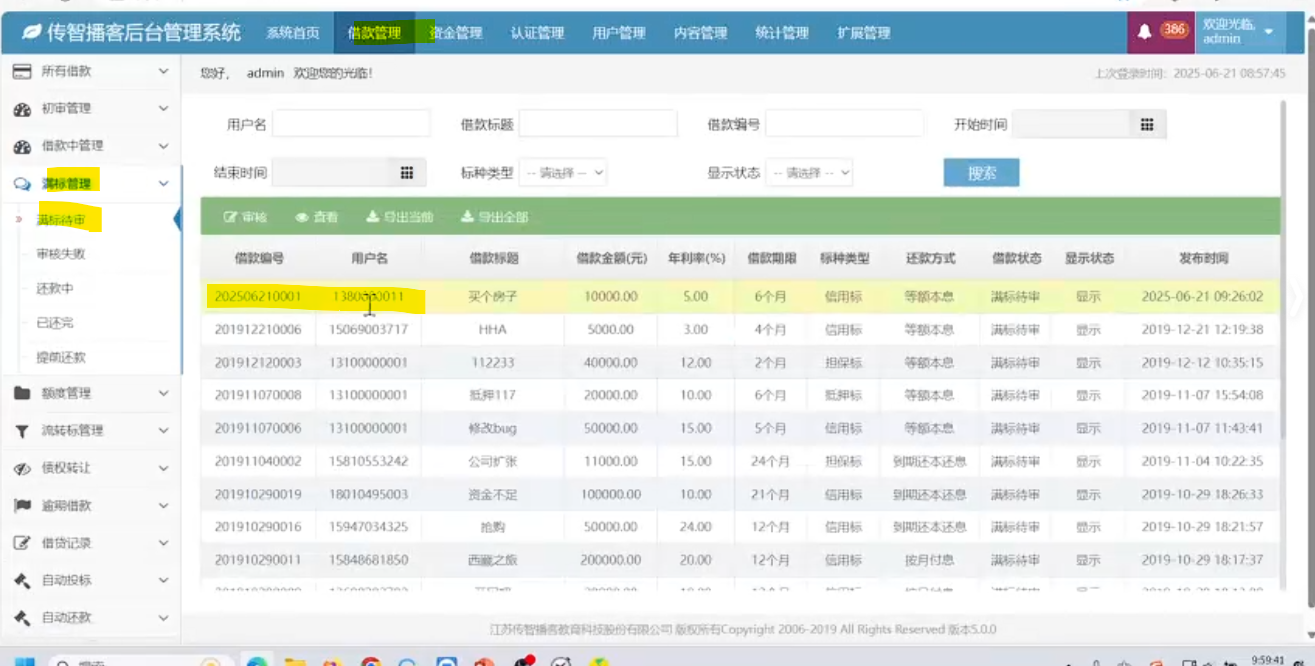Focus the 用户名 search field
This screenshot has height=666, width=1315.
[x=351, y=124]
